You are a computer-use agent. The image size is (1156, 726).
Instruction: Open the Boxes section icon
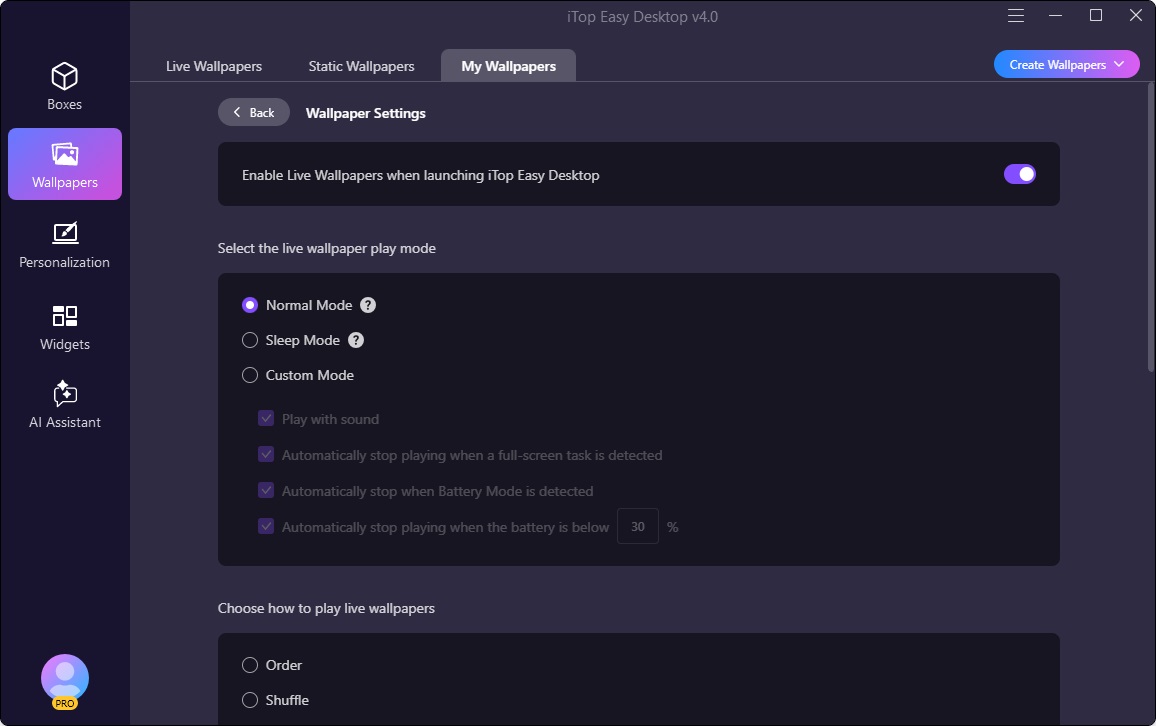pos(65,77)
